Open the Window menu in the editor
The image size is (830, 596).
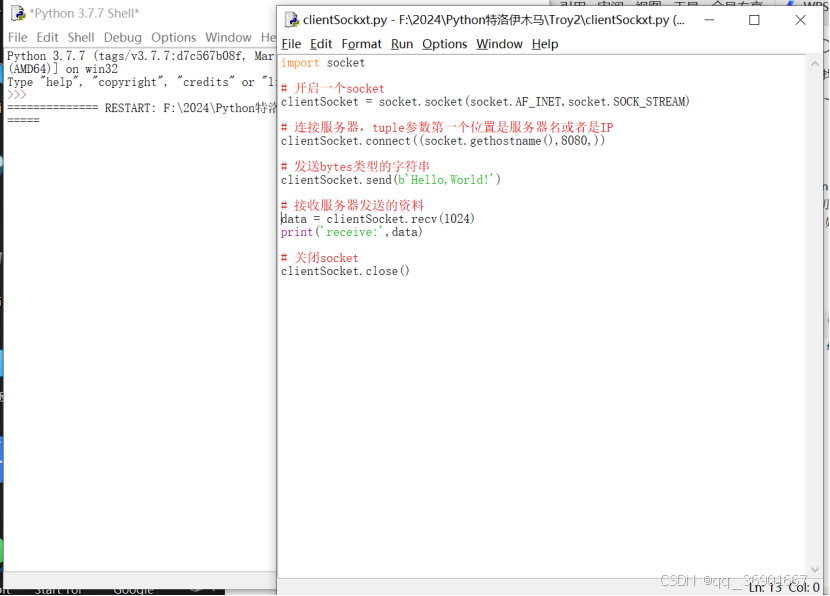click(499, 43)
